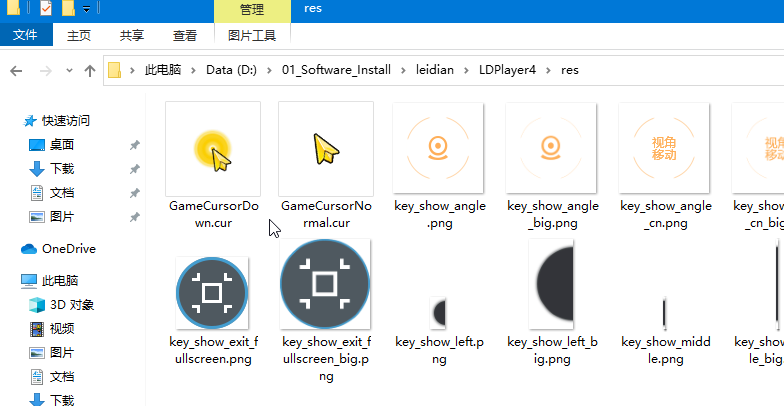Open GameCursorDown.cur file thumbnail
Image resolution: width=784 pixels, height=406 pixels.
(213, 149)
